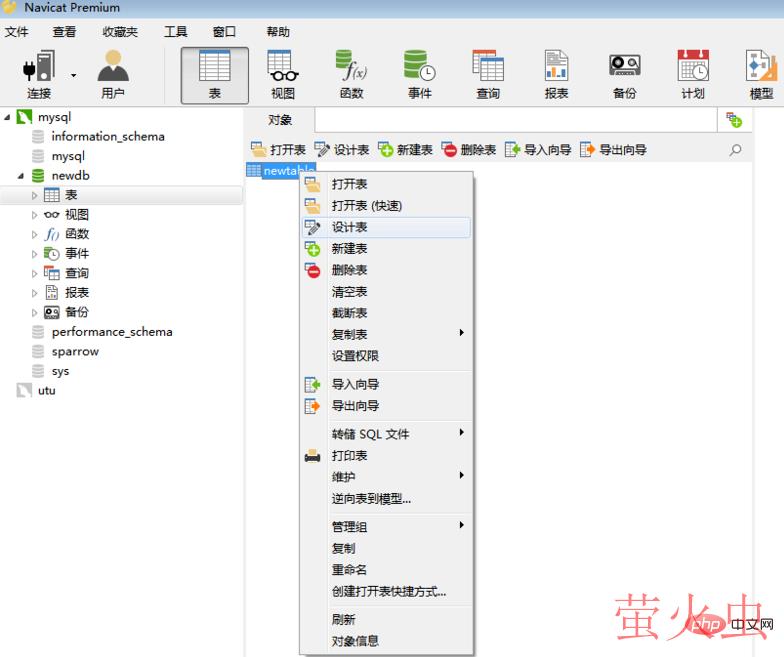This screenshot has width=784, height=657.
Task: Choose 截断表 in the context menu
Action: (386, 313)
